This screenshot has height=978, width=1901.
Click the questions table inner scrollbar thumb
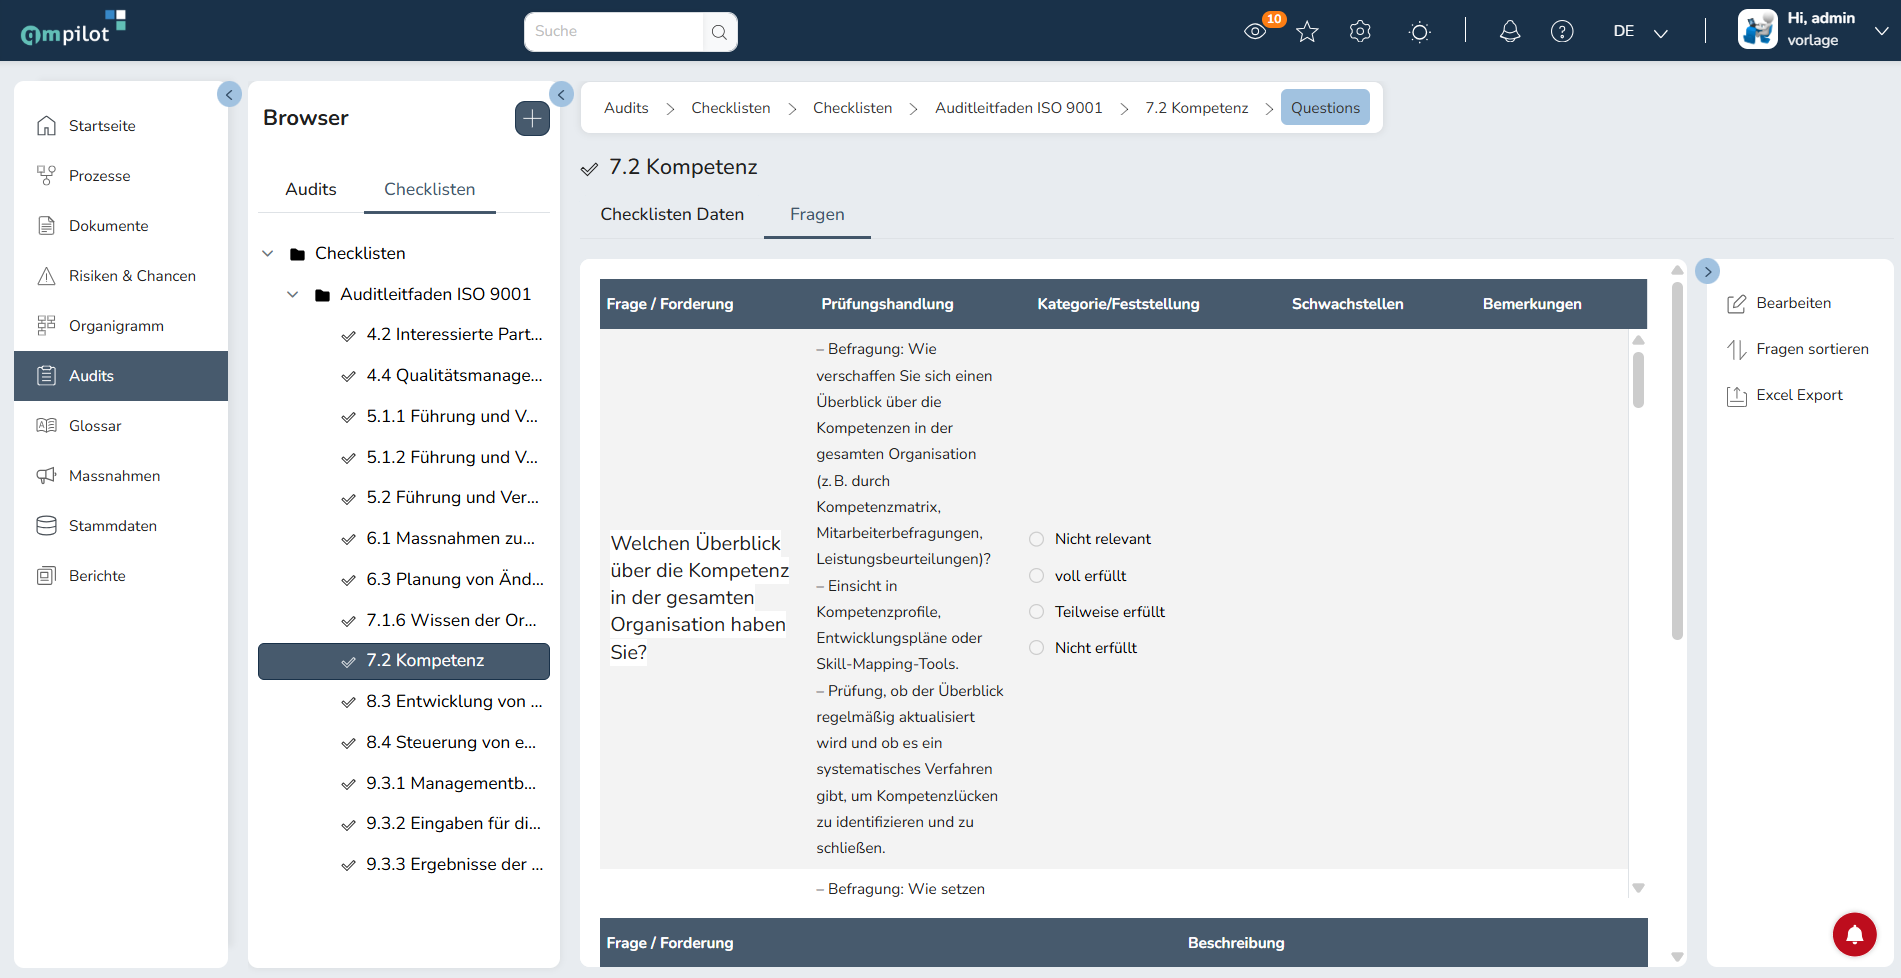(1638, 380)
